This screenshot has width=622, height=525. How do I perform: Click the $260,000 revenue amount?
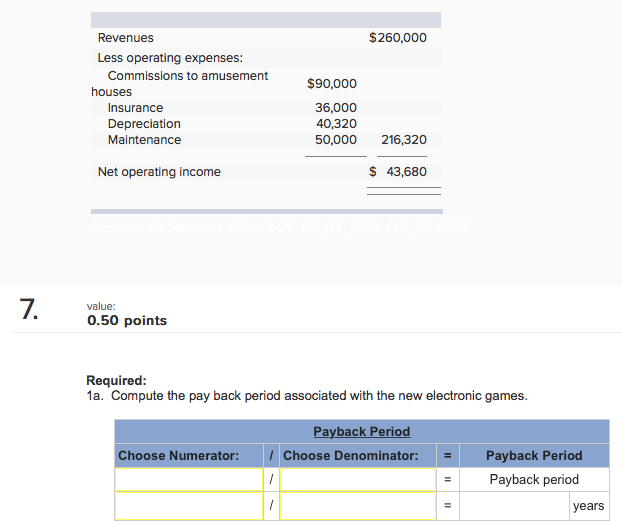(398, 38)
